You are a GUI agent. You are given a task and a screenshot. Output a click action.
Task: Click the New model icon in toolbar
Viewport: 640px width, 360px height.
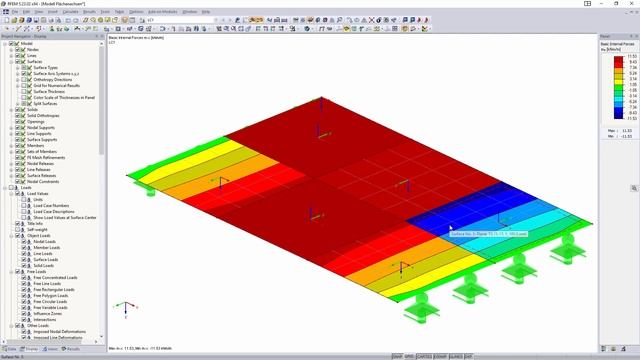click(7, 20)
